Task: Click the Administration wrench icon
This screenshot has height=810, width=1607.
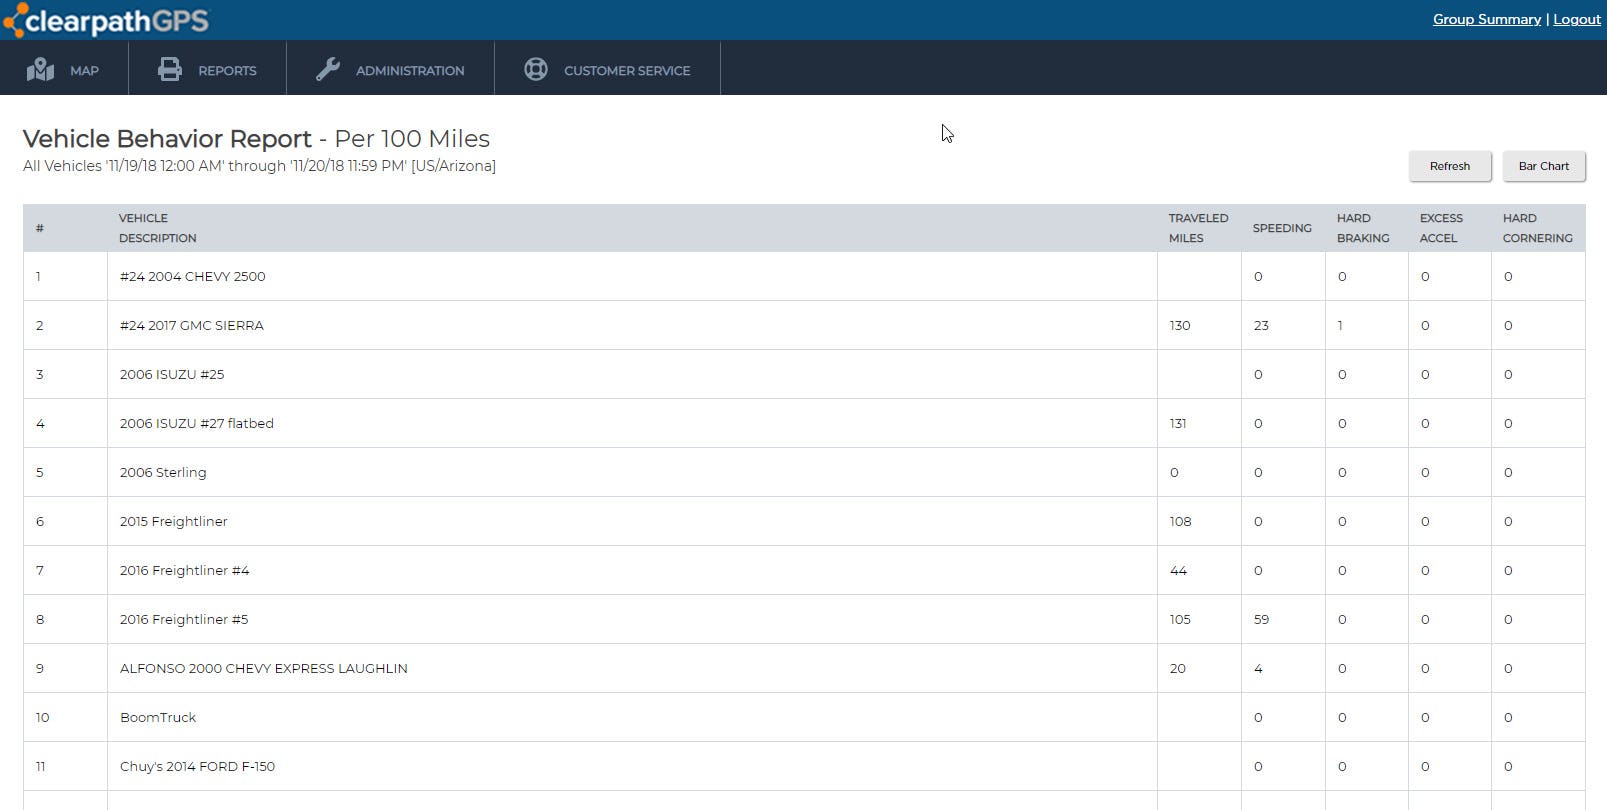Action: tap(328, 70)
